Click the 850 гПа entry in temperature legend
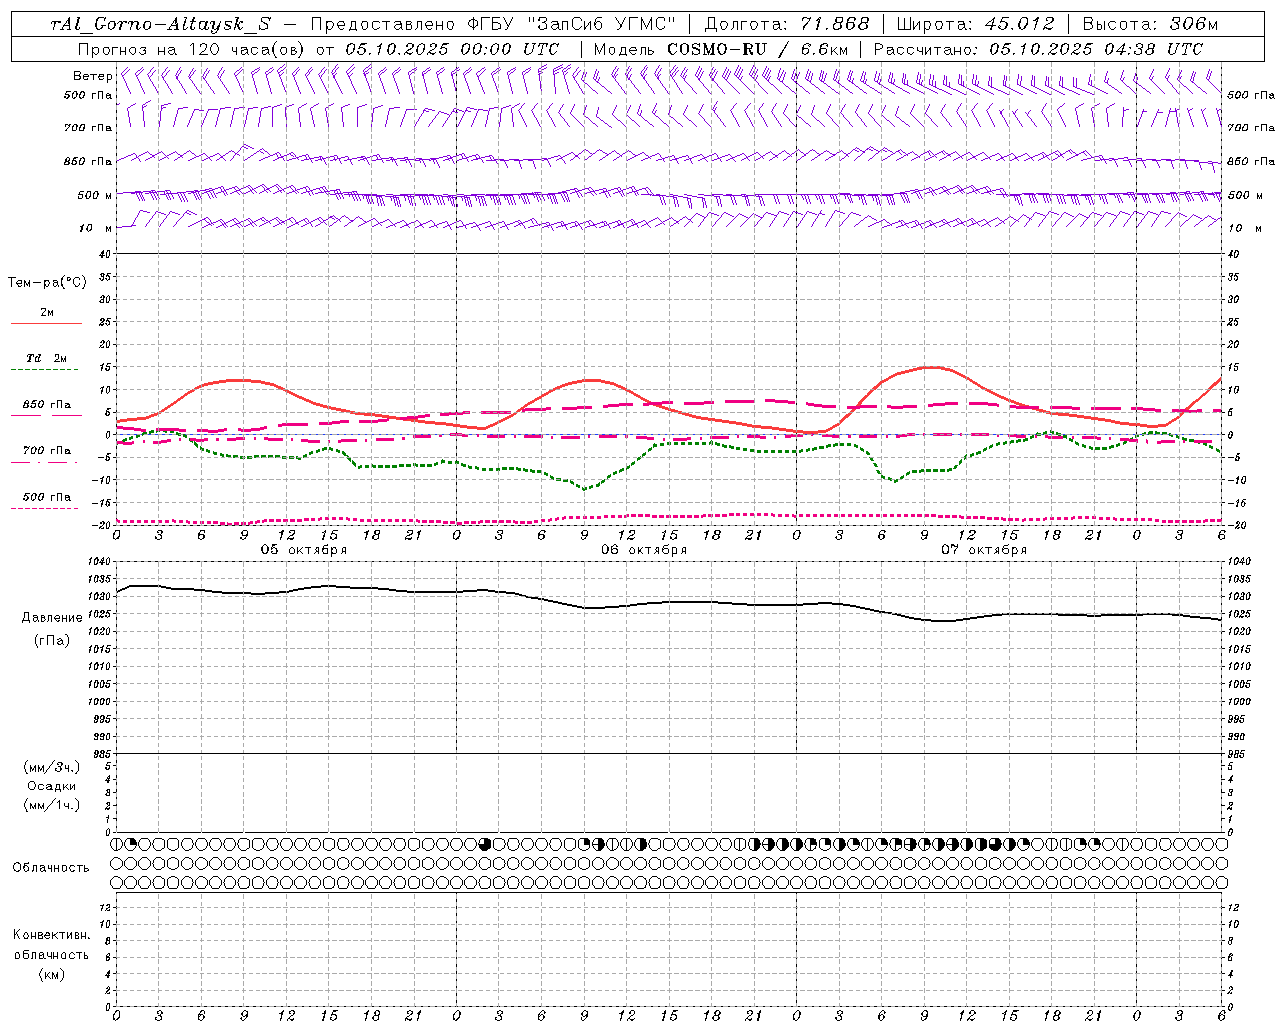Viewport: 1280px width, 1024px height. point(47,405)
